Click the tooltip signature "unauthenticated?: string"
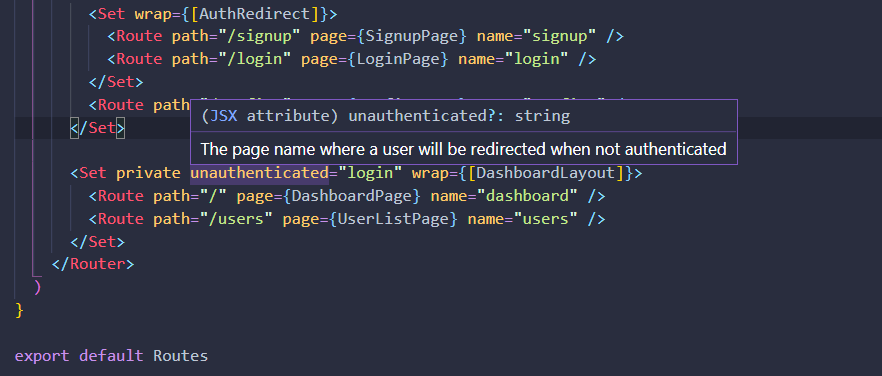The height and width of the screenshot is (376, 882). pos(459,116)
